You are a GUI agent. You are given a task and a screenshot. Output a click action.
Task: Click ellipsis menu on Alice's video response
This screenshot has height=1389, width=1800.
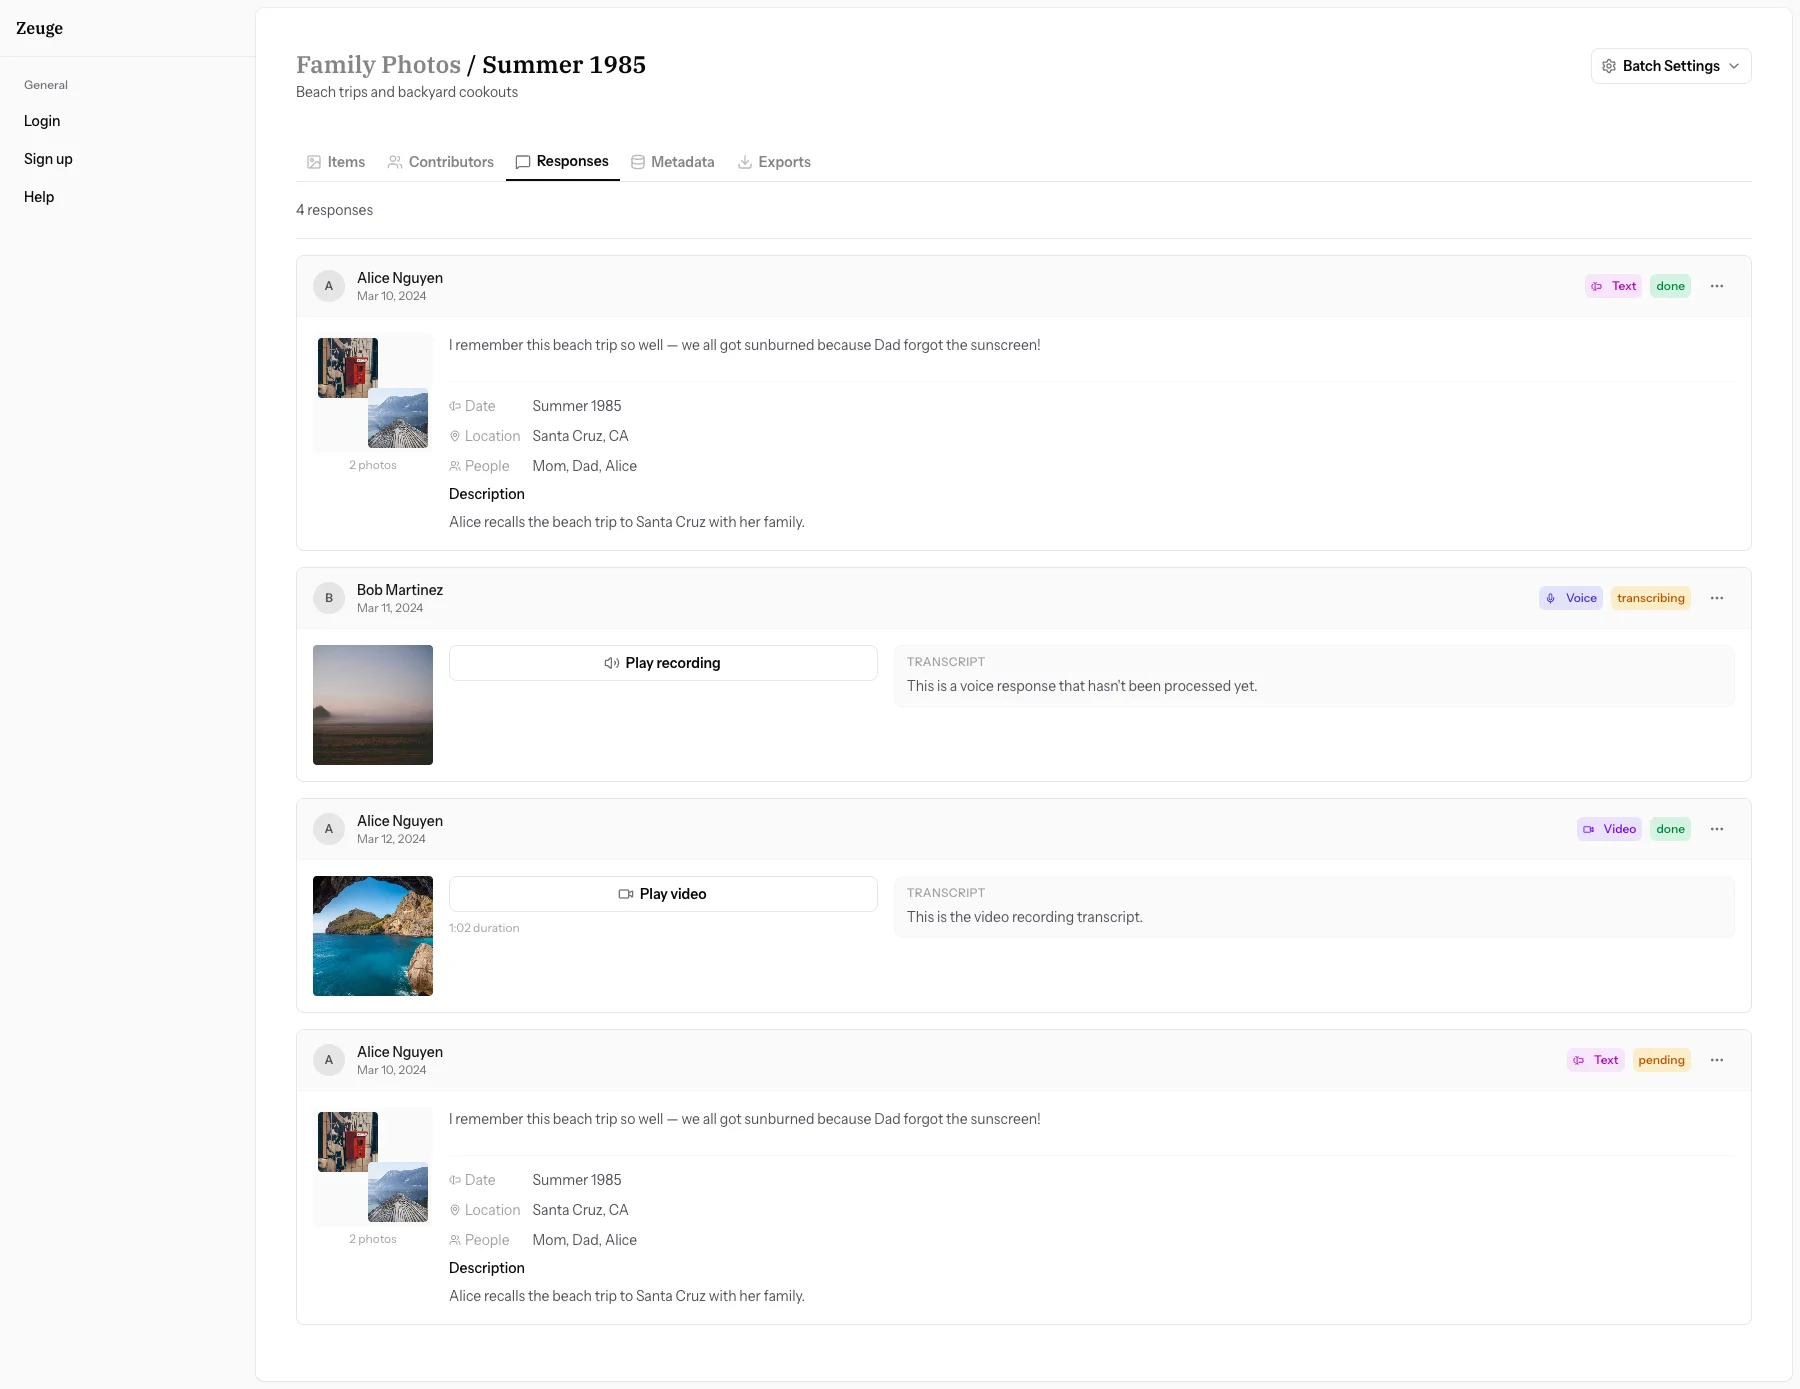(x=1716, y=829)
